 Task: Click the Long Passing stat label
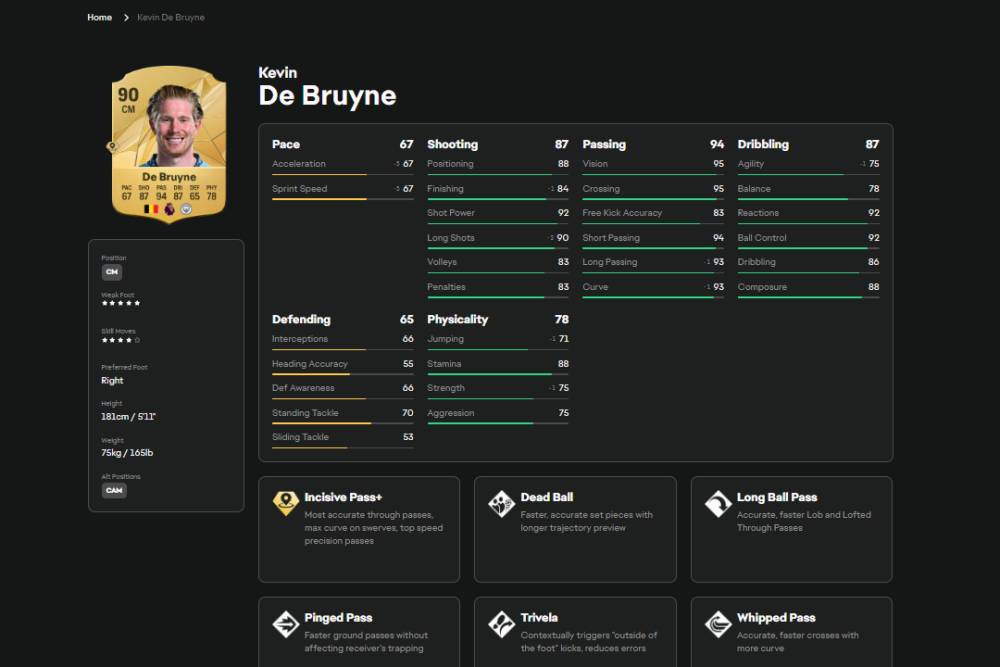coord(610,262)
